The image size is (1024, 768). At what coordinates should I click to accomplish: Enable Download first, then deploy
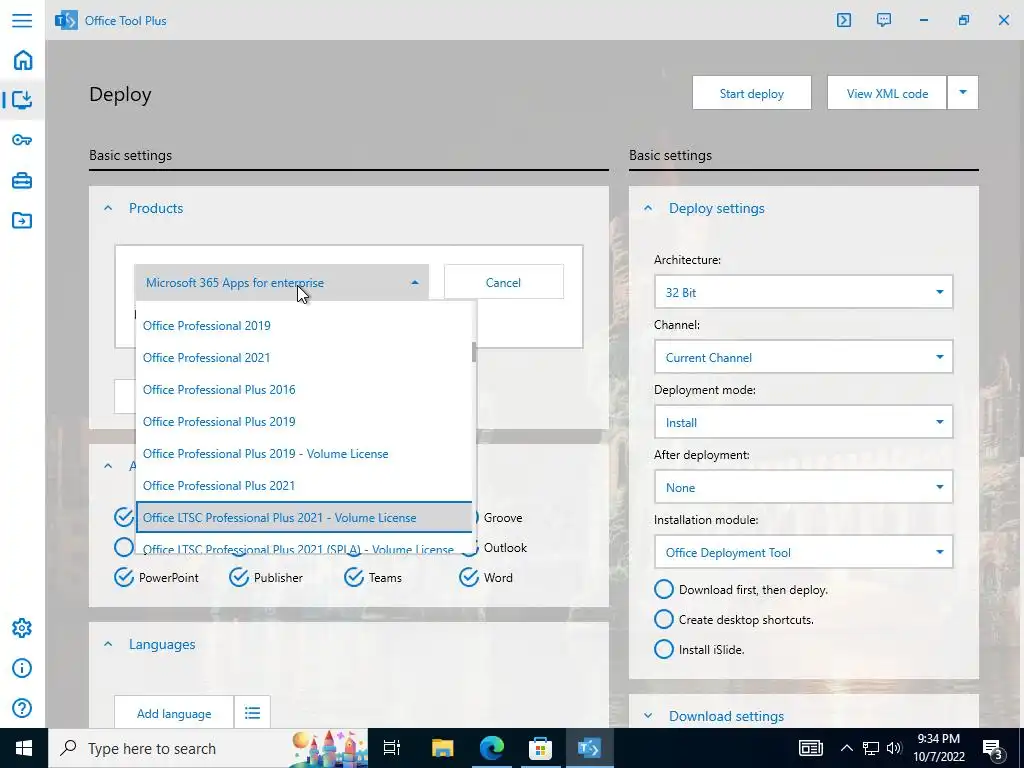664,589
